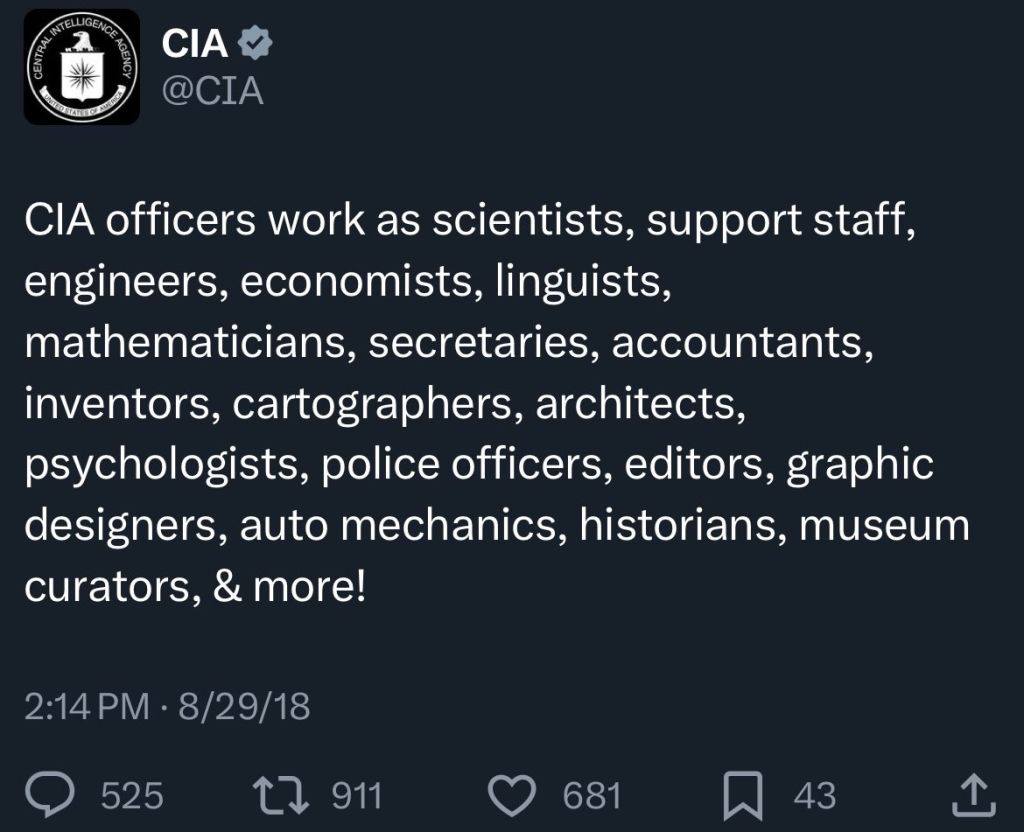
Task: Click the 43 bookmarks count
Action: [x=815, y=795]
